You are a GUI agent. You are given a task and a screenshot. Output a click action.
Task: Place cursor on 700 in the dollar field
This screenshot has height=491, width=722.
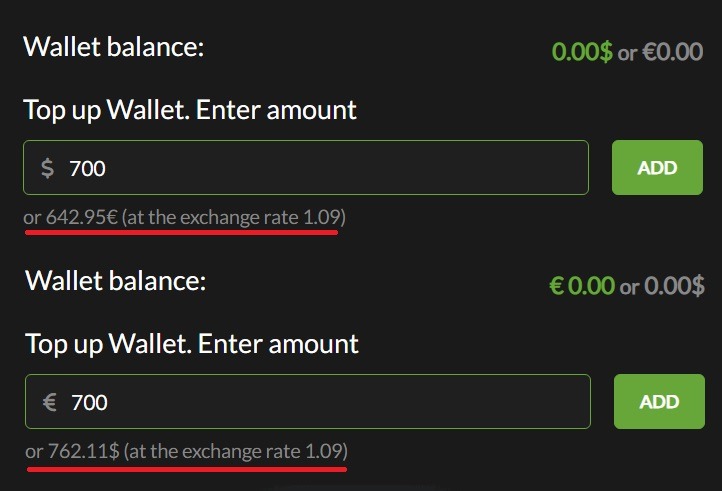tap(88, 168)
